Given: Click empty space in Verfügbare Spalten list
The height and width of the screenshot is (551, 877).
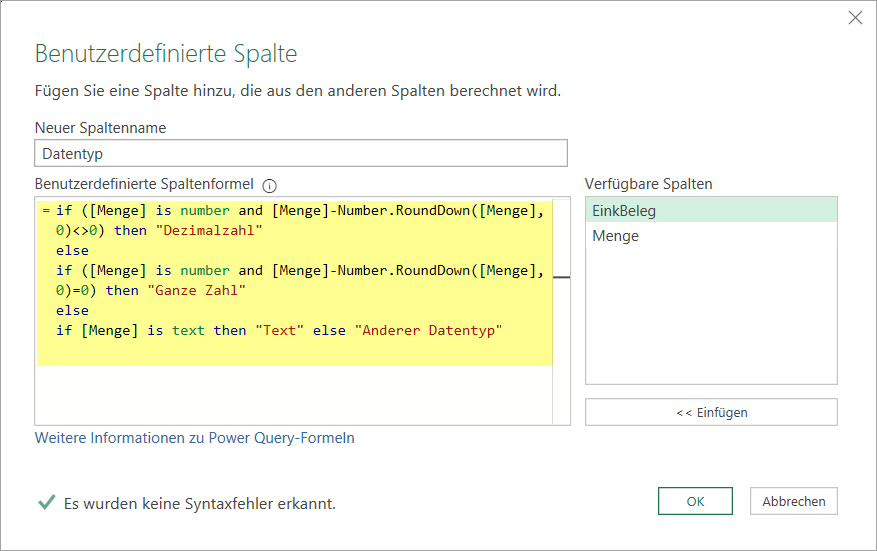Looking at the screenshot, I should click(710, 320).
